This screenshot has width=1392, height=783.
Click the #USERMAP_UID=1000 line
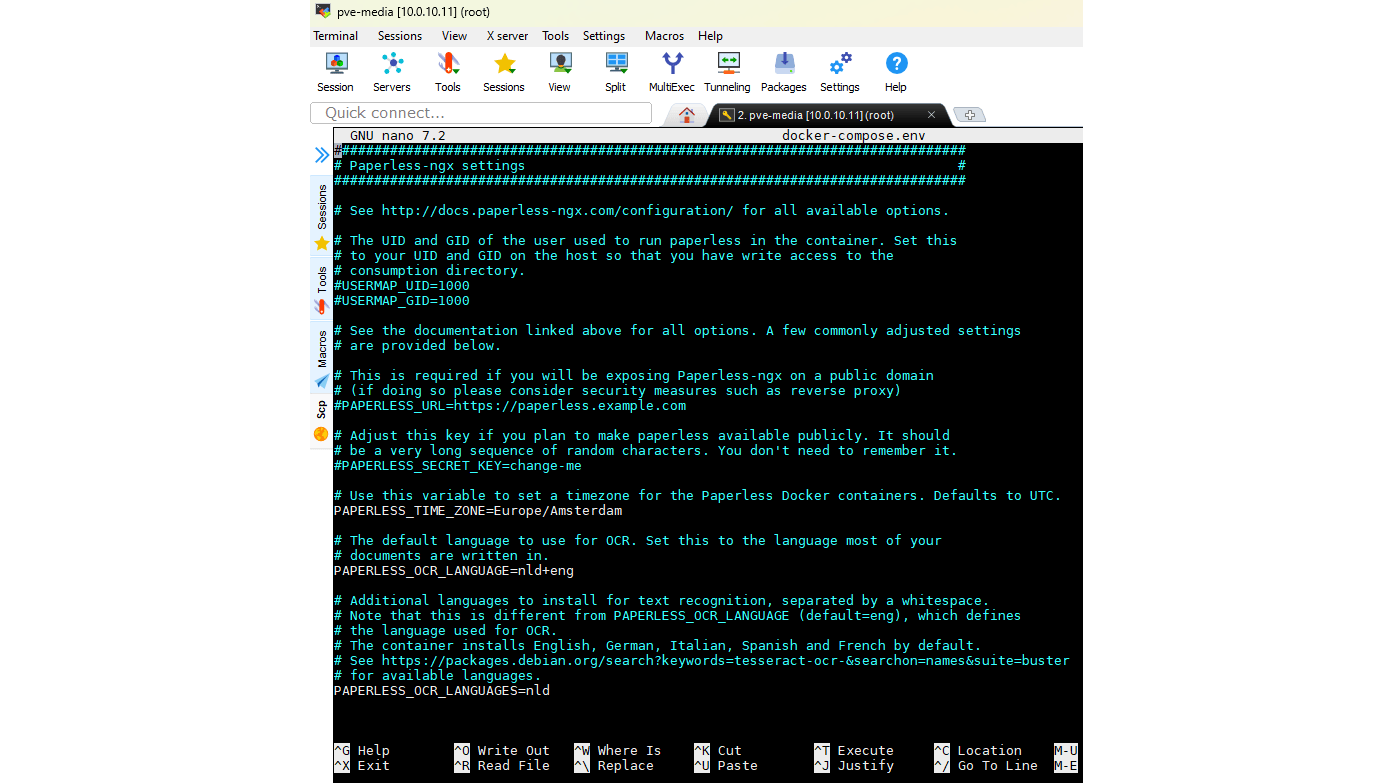402,286
